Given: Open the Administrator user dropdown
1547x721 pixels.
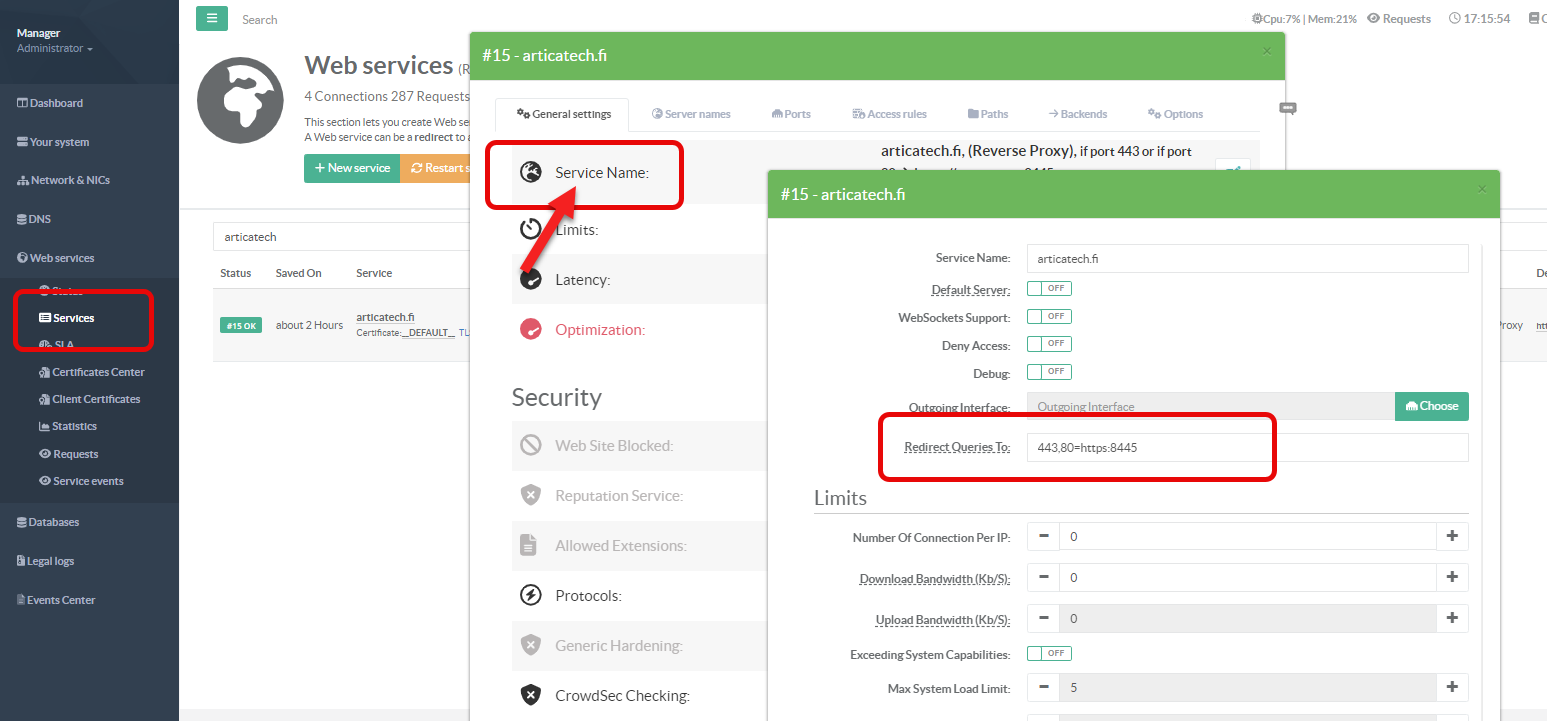Looking at the screenshot, I should click(x=55, y=49).
